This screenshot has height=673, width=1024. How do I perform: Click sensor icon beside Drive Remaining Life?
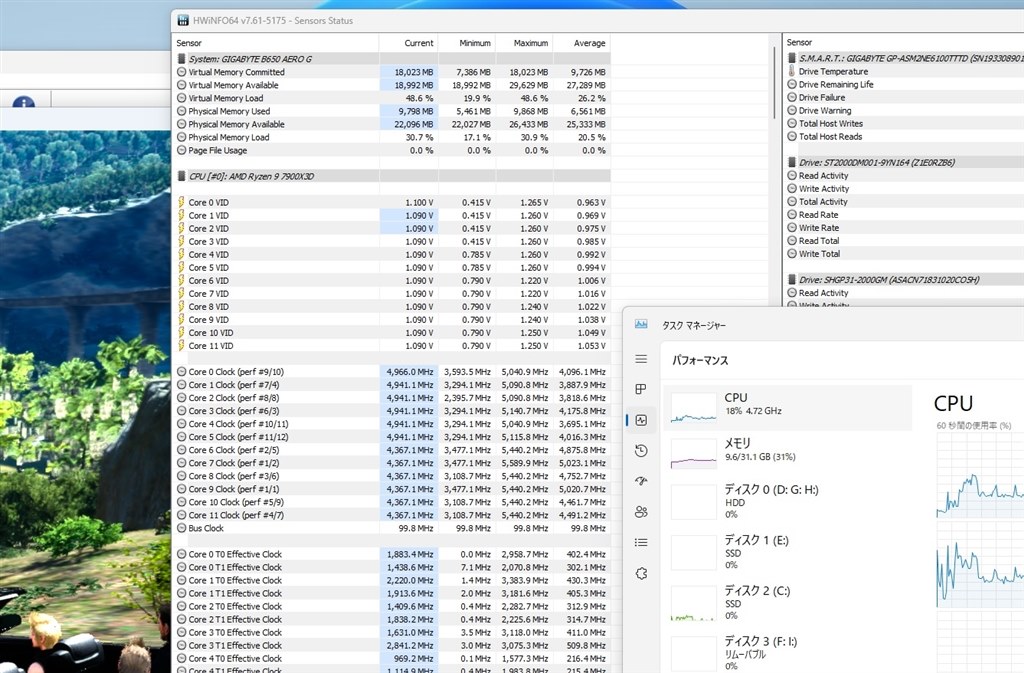click(792, 84)
